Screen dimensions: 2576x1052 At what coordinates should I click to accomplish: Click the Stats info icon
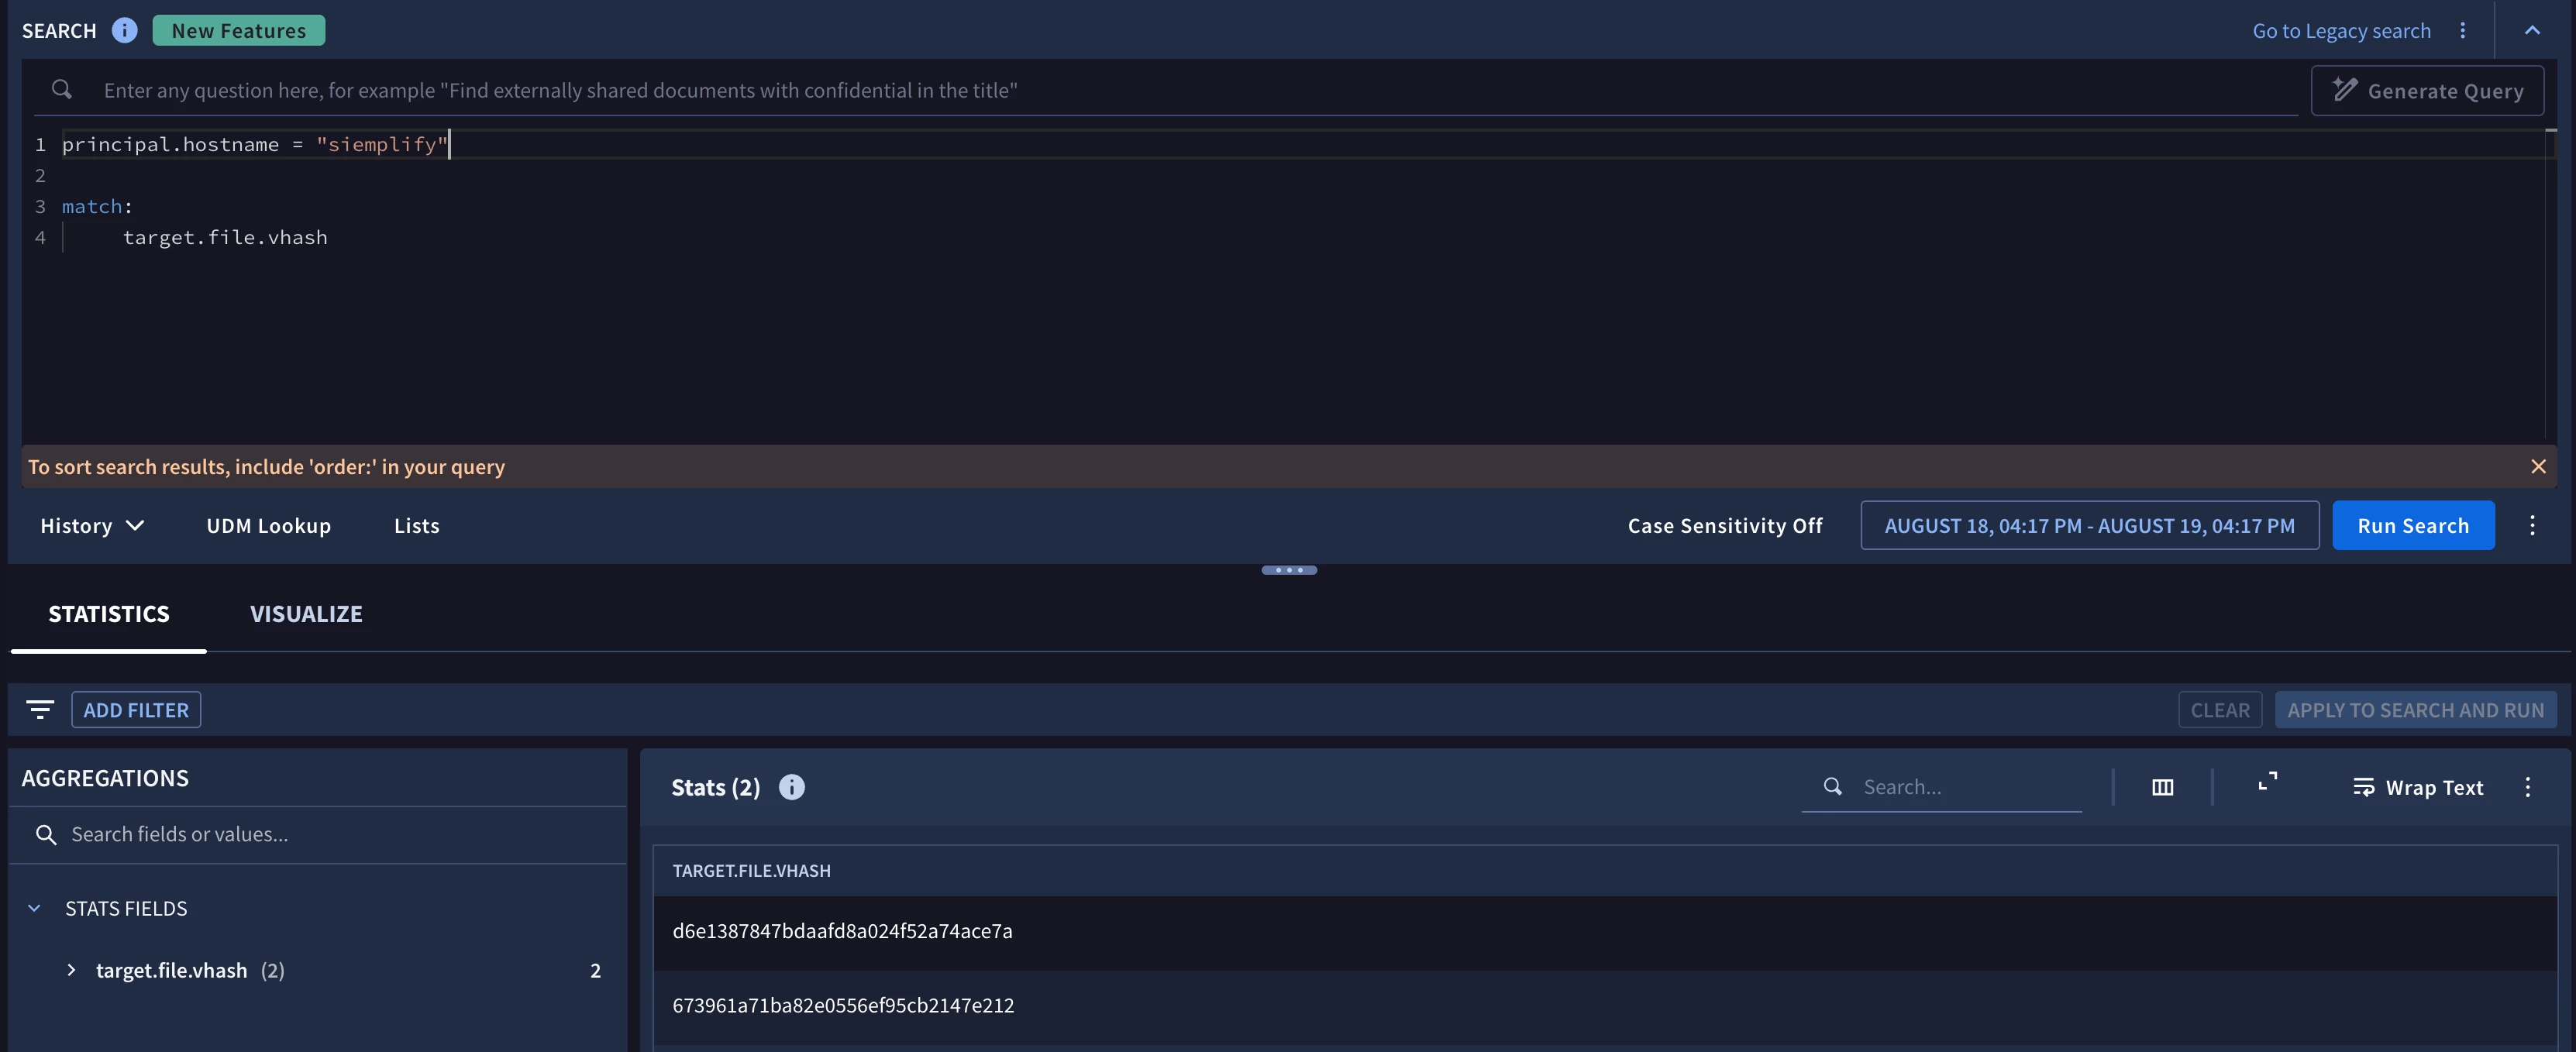click(791, 787)
